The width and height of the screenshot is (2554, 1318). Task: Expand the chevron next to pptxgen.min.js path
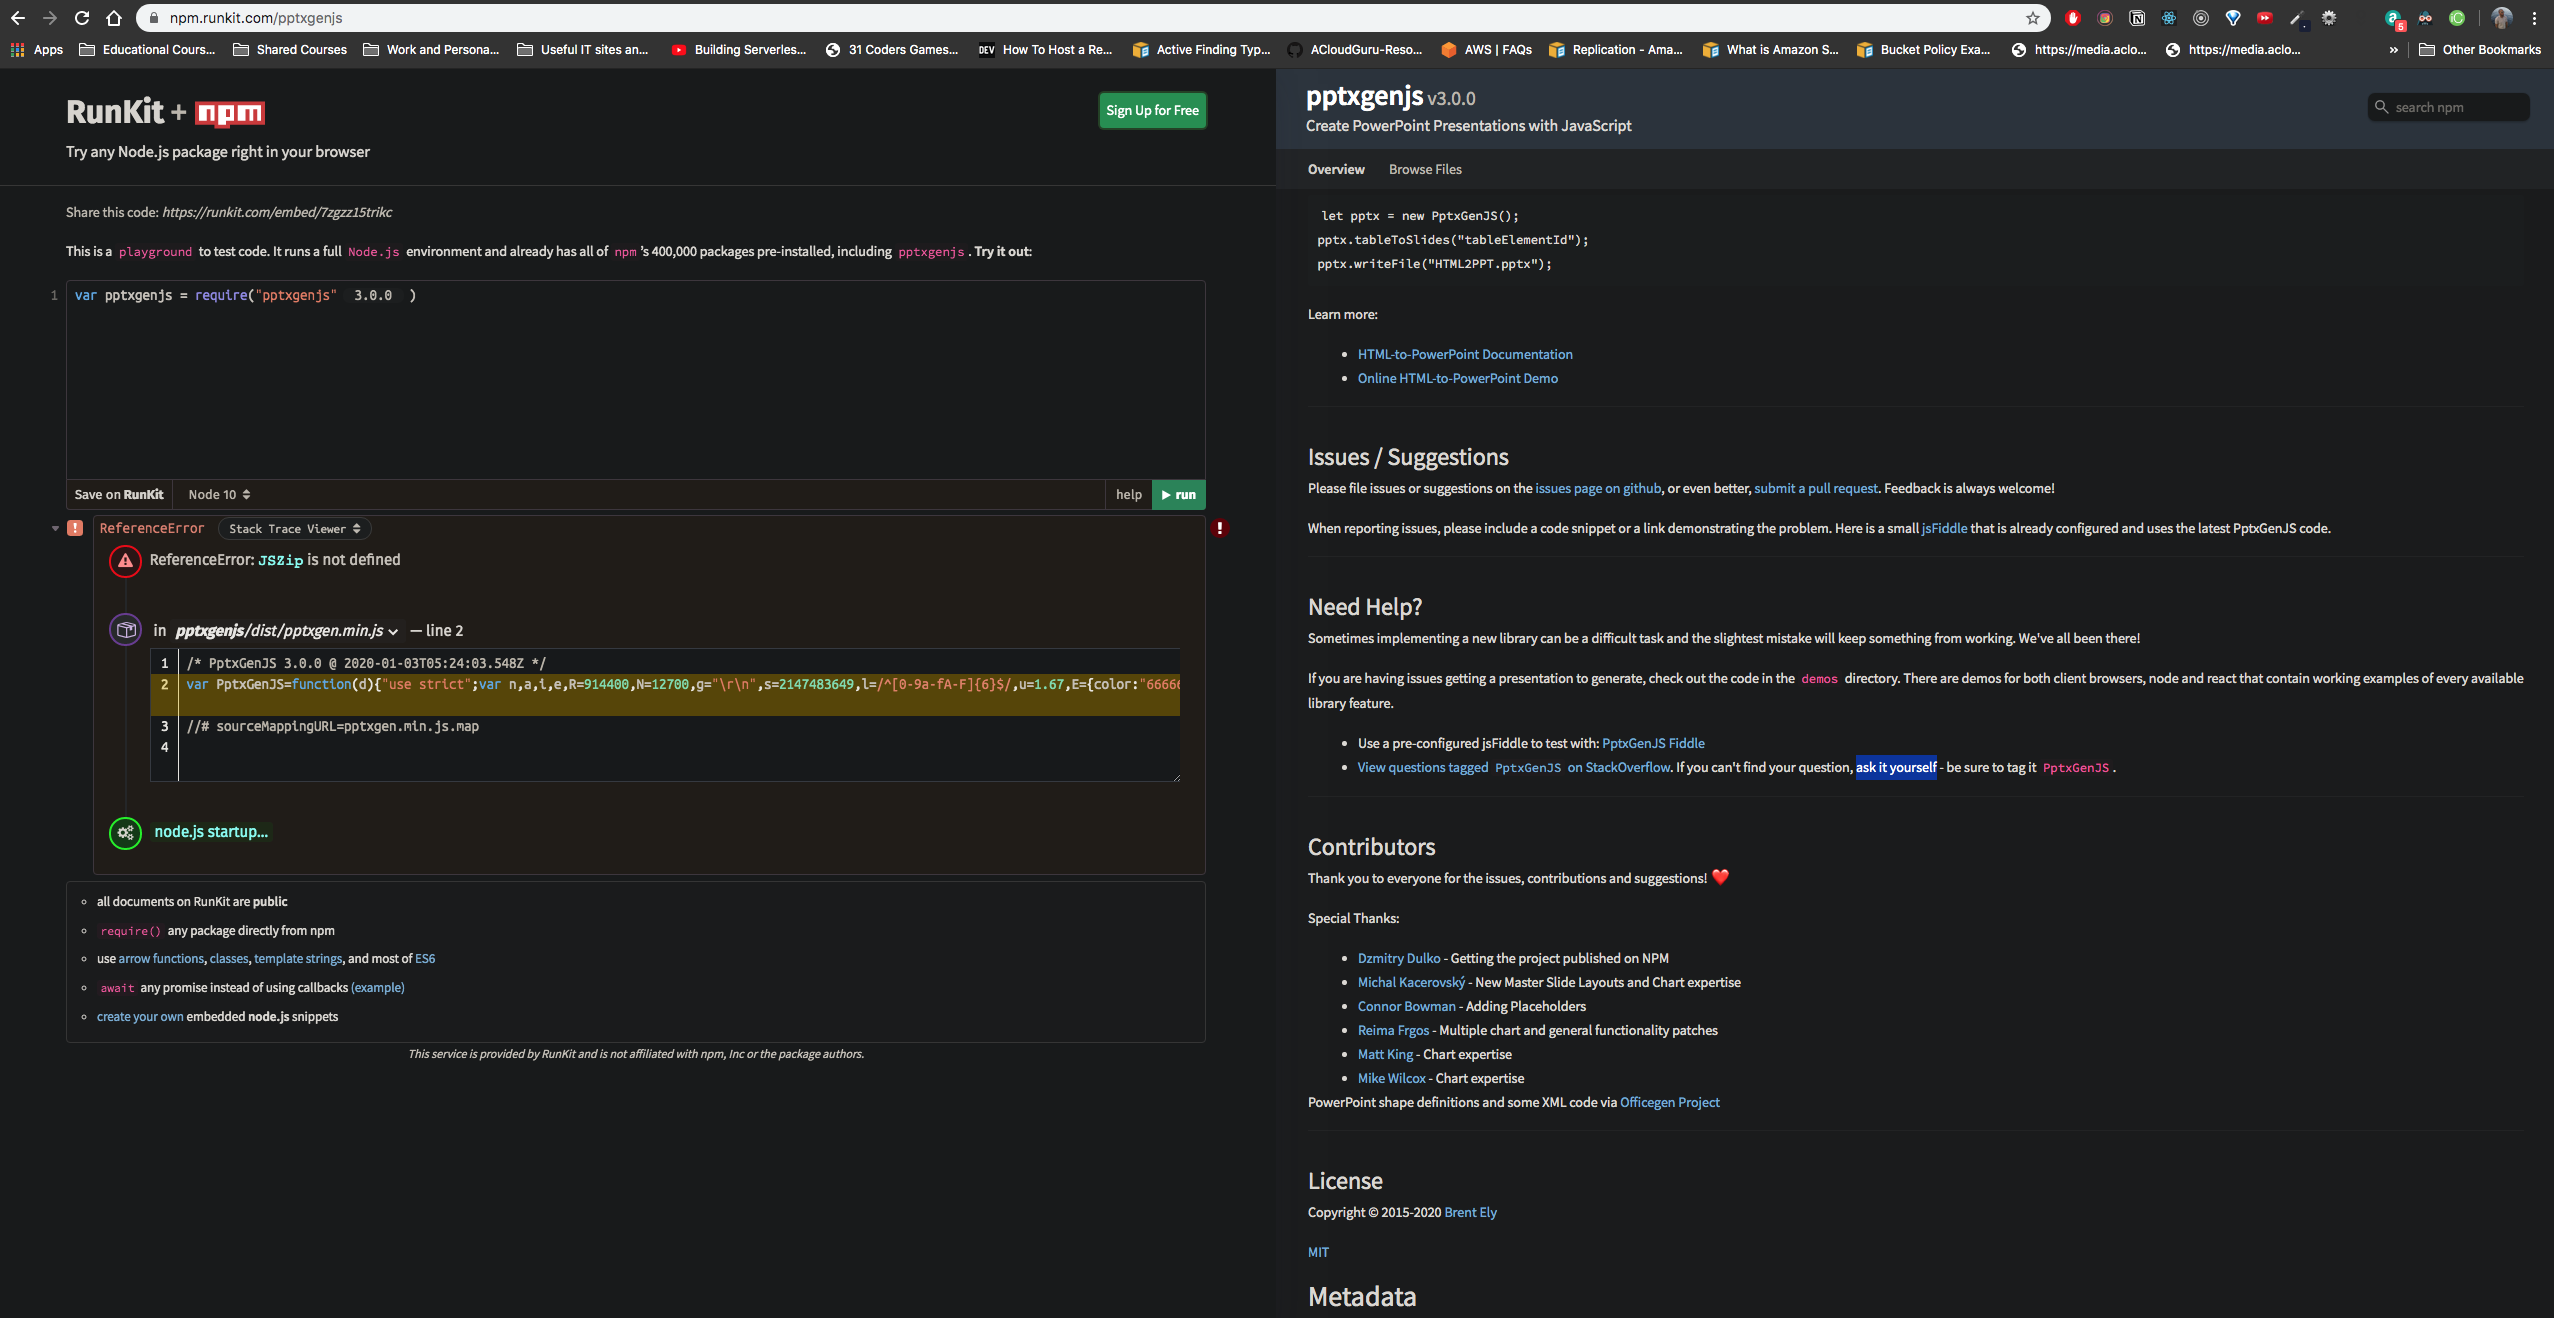coord(393,631)
